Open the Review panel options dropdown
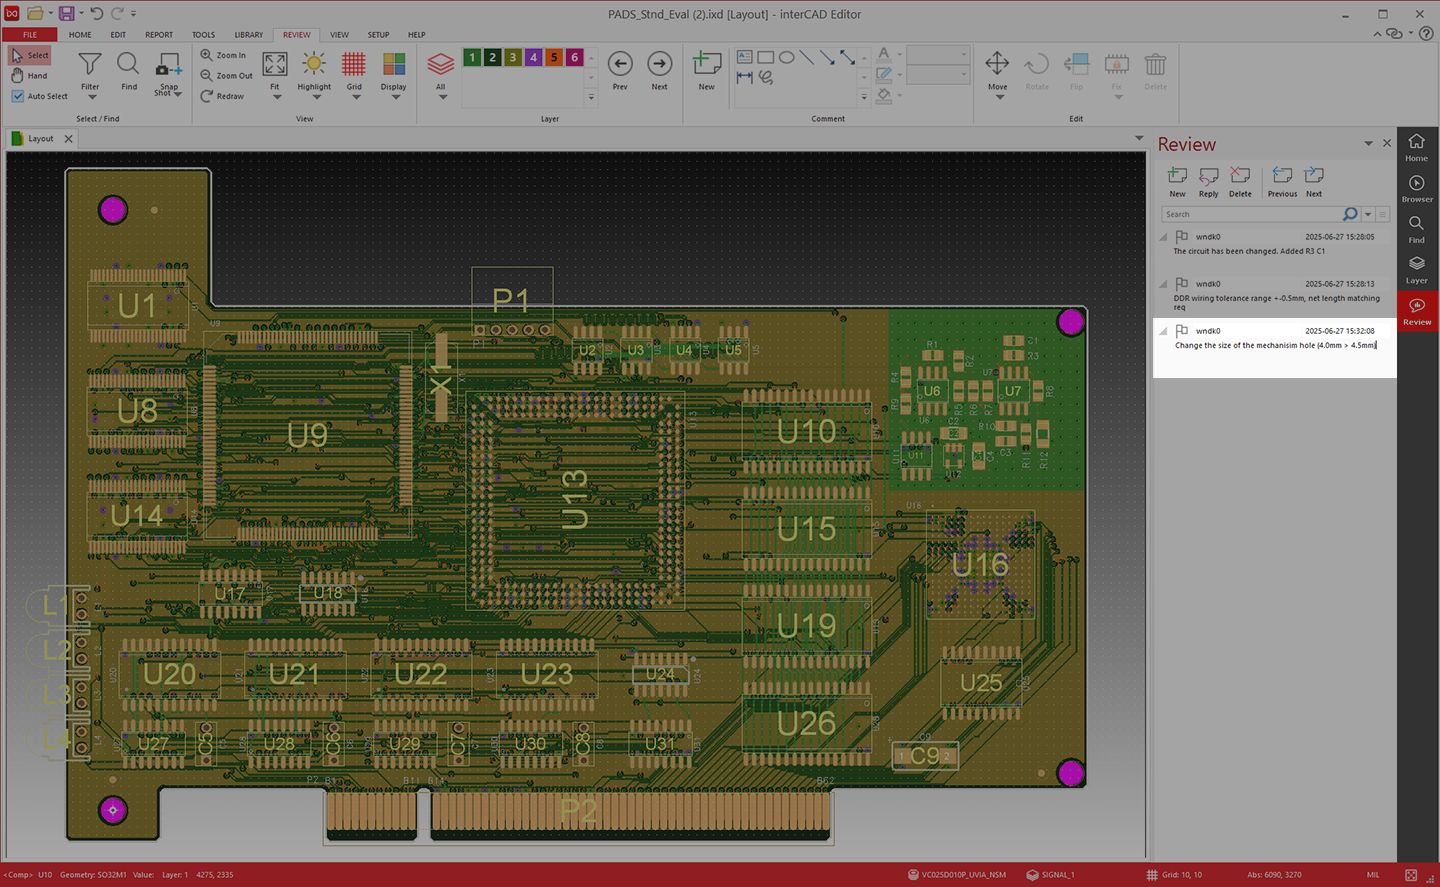The width and height of the screenshot is (1440, 887). (x=1368, y=144)
